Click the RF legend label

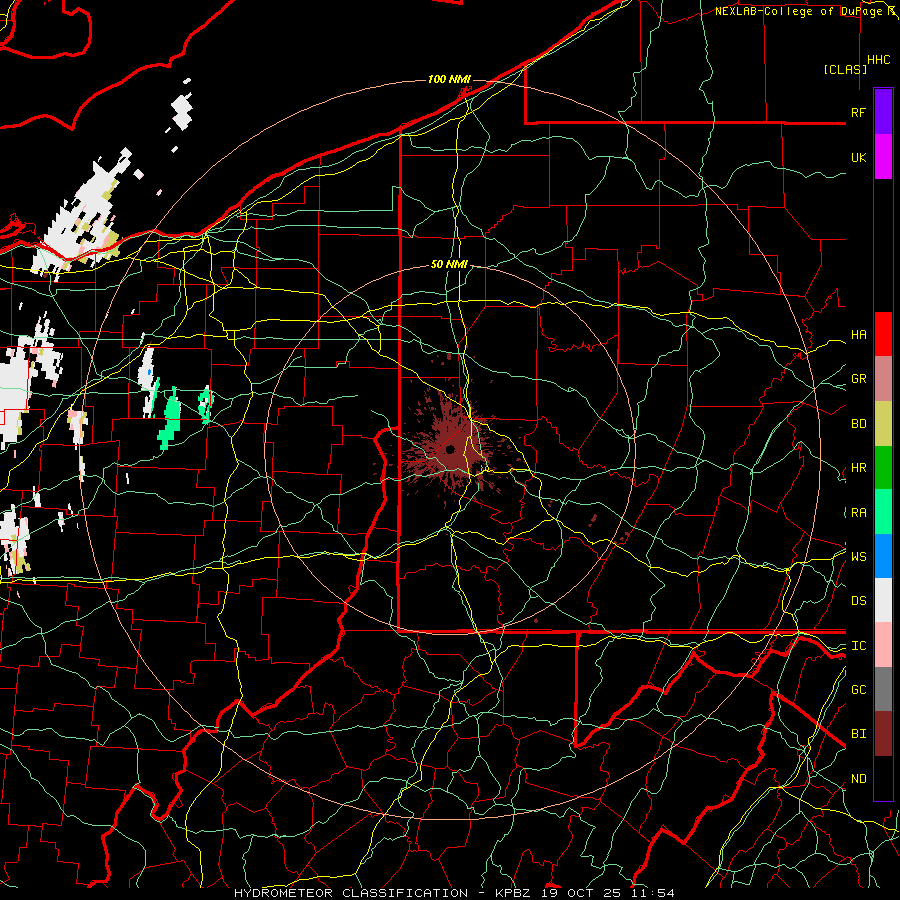click(858, 112)
